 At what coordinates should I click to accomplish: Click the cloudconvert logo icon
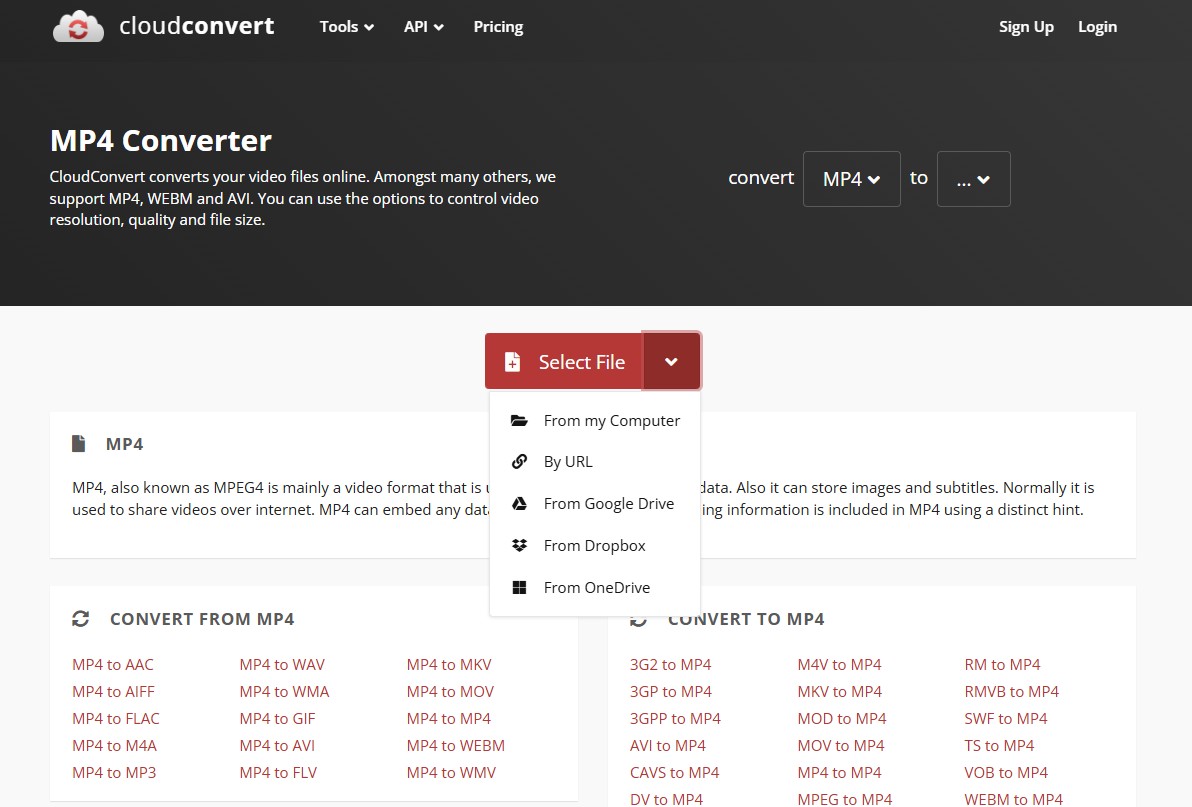[x=78, y=26]
